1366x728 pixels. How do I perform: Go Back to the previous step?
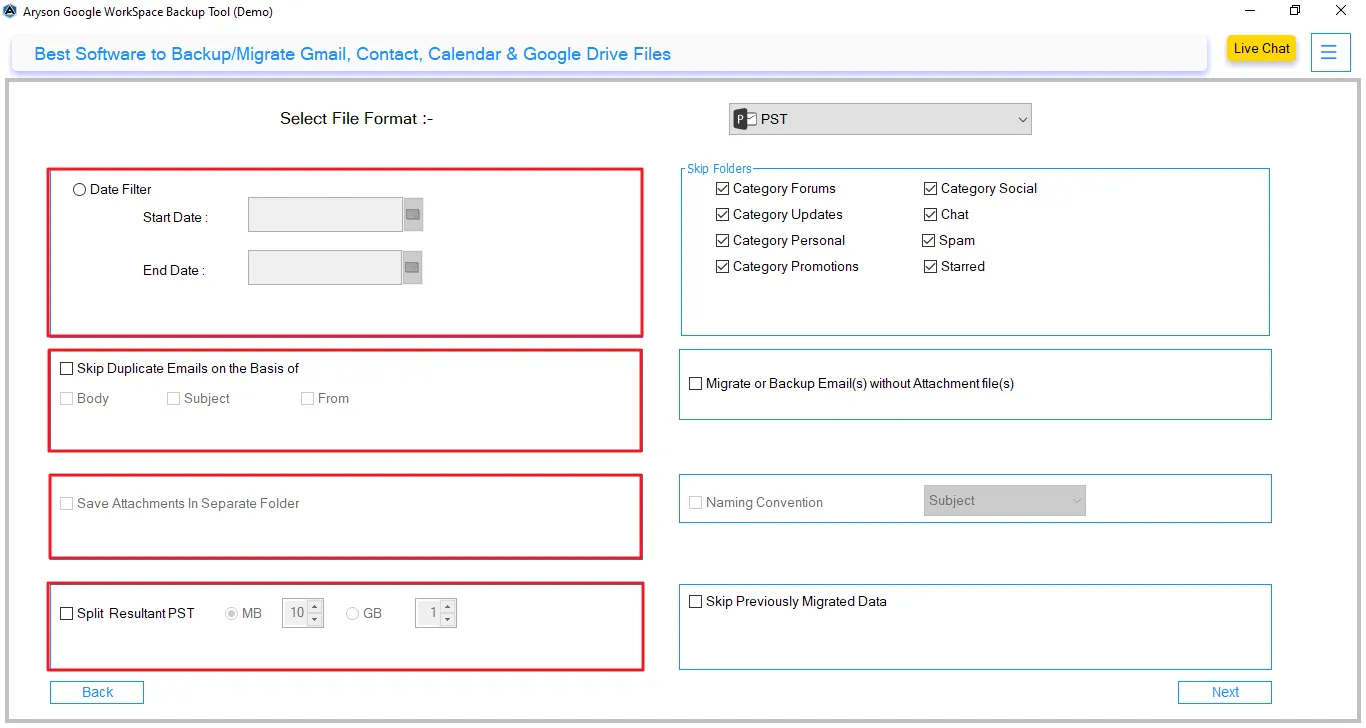97,692
